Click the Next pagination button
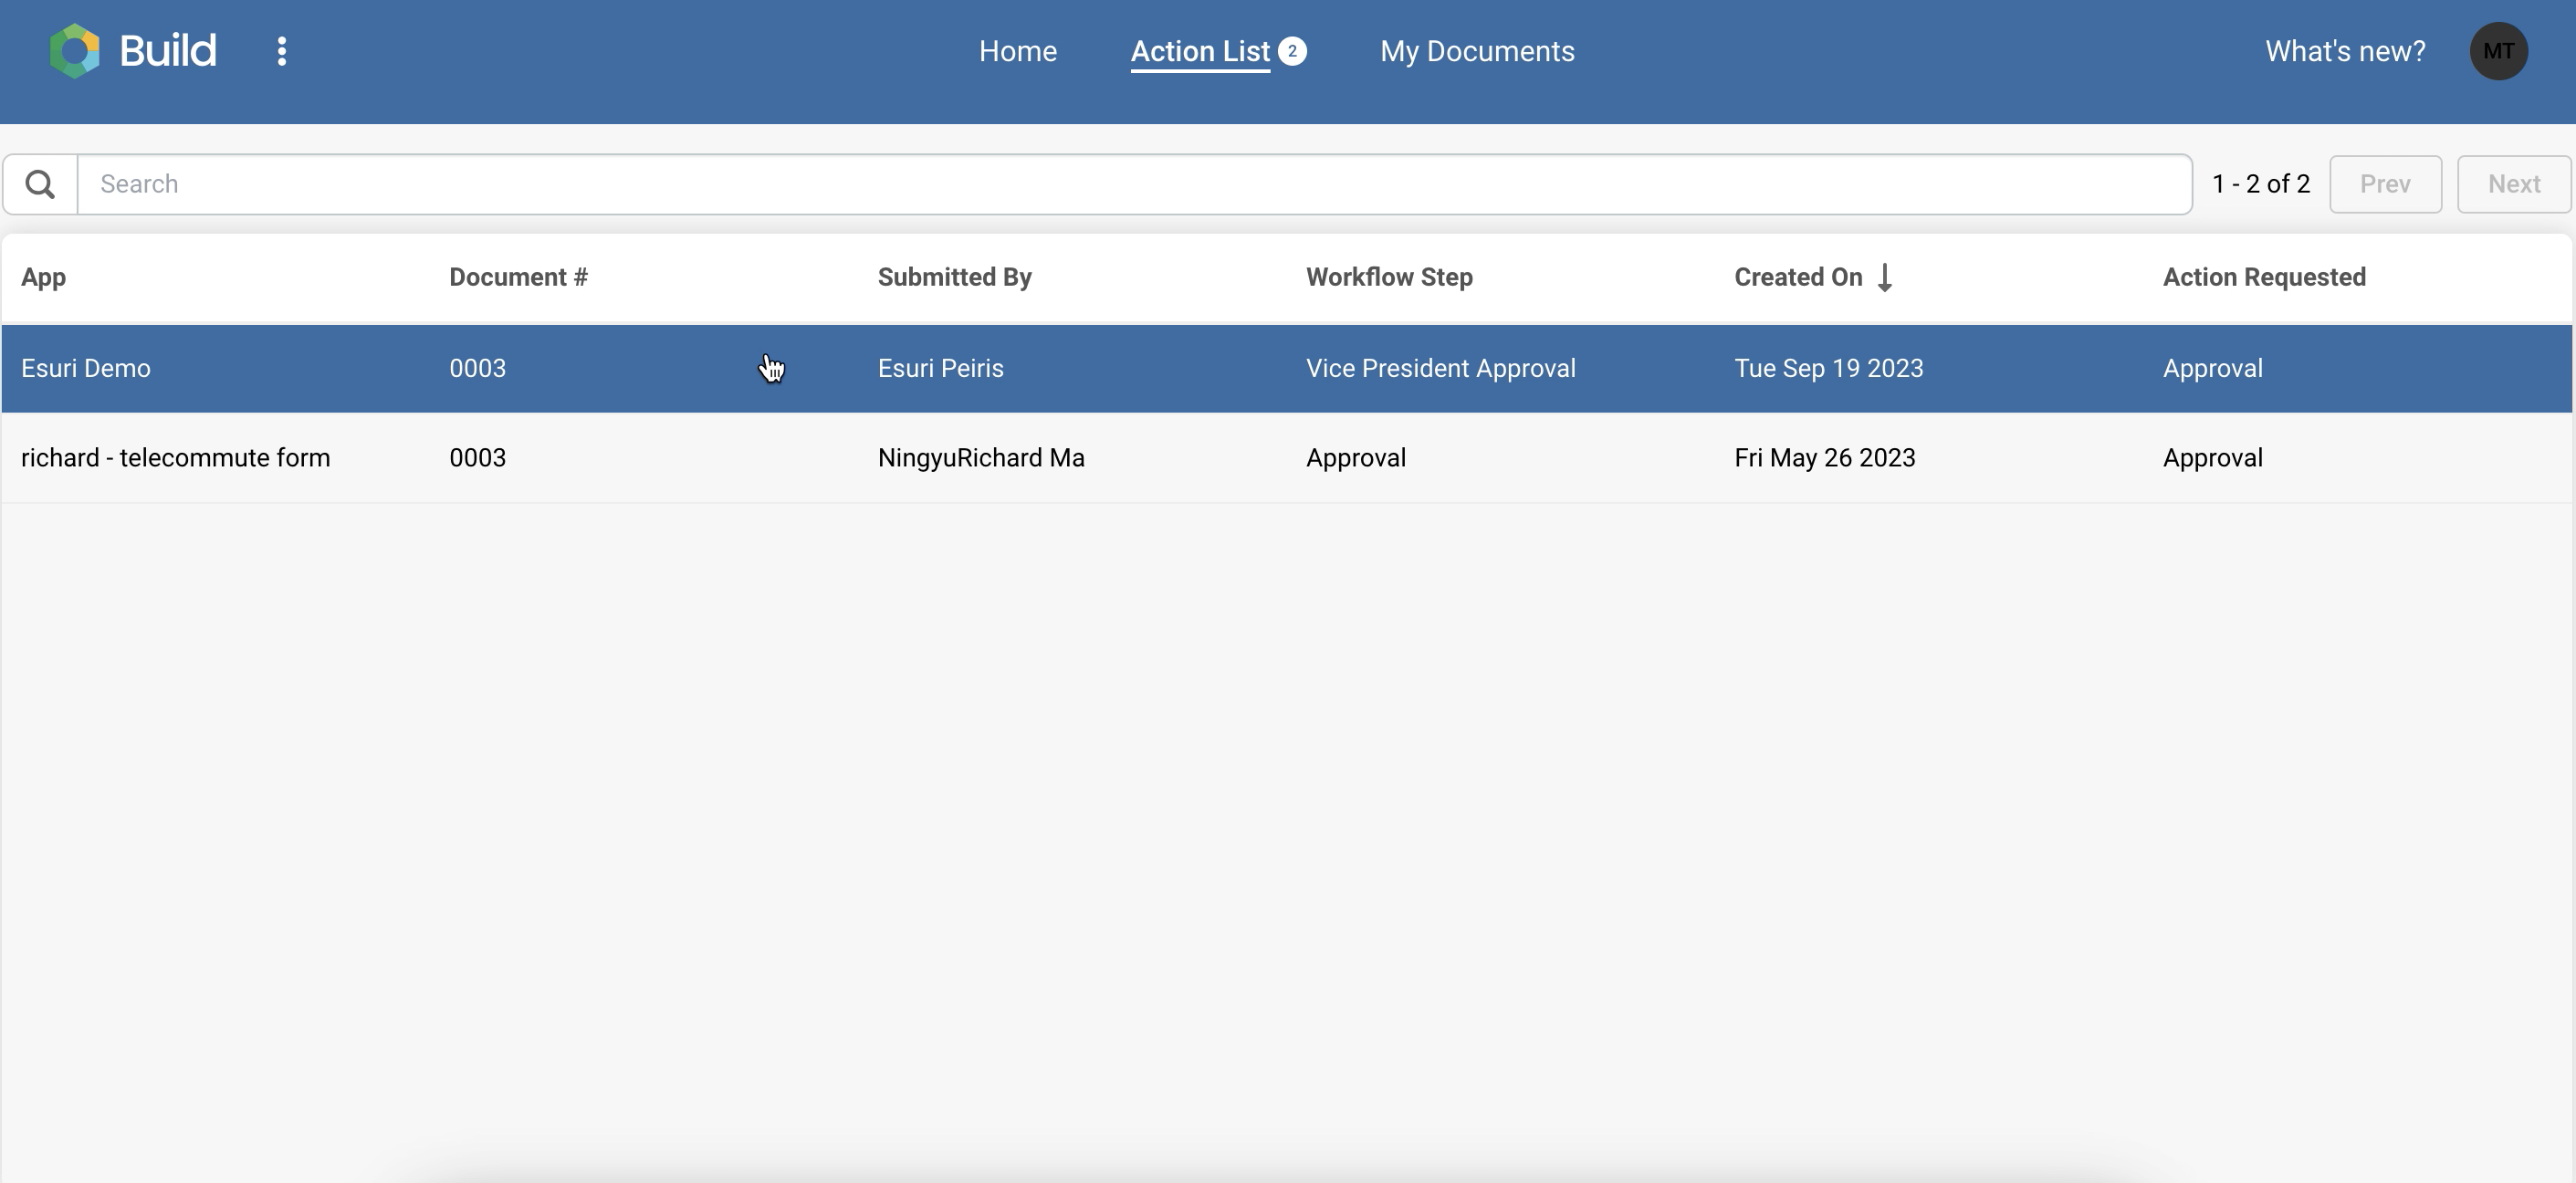The height and width of the screenshot is (1183, 2576). (2513, 184)
